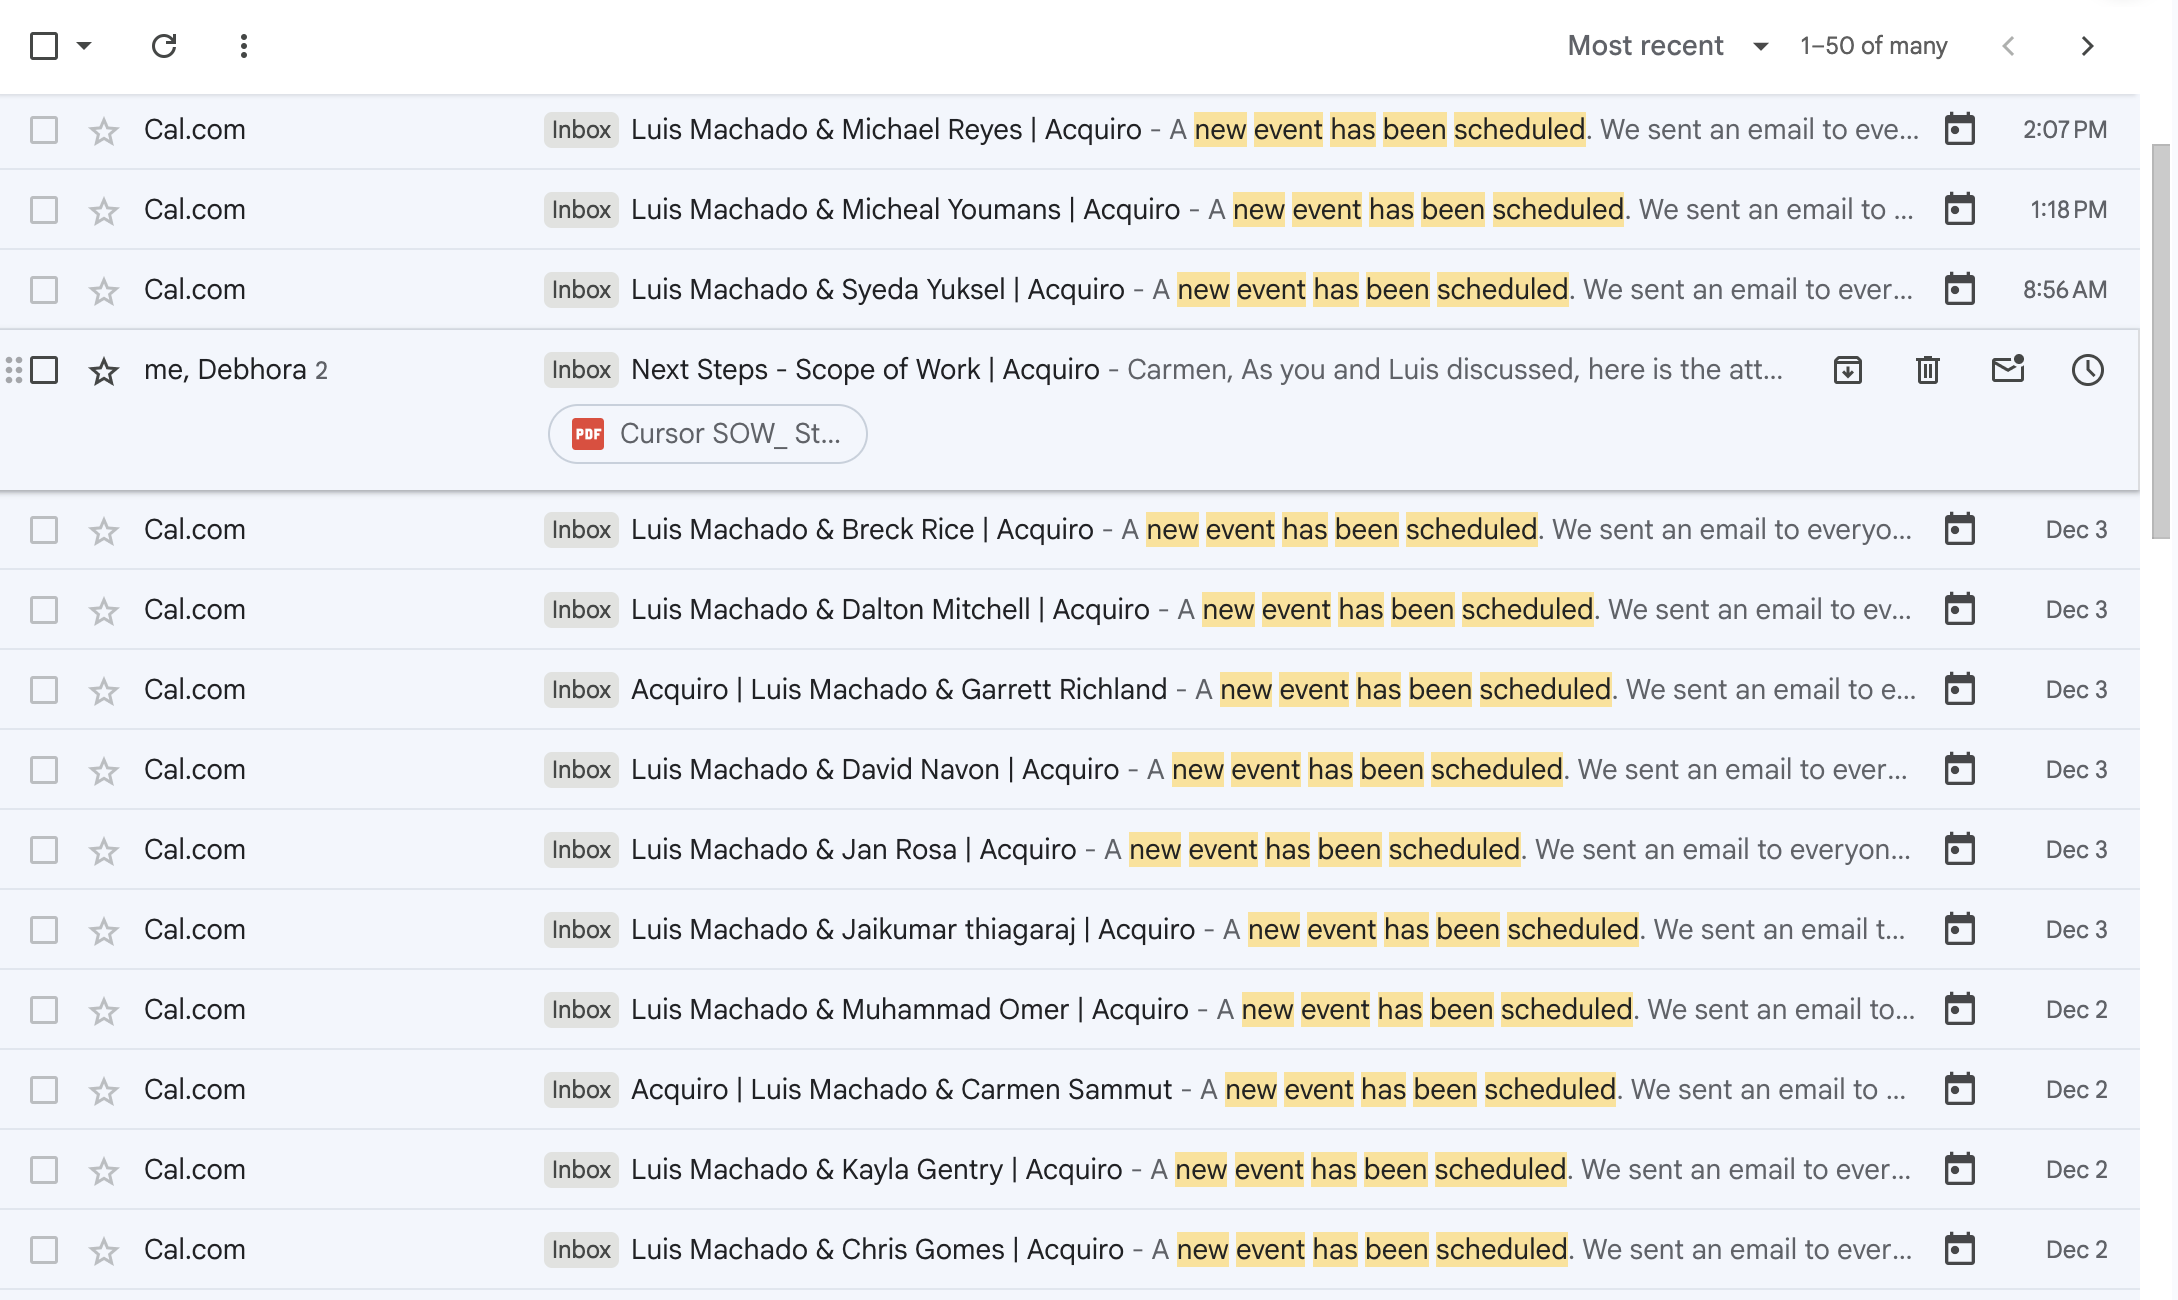
Task: Delete the Next Steps Scope of Work email
Action: 1927,370
